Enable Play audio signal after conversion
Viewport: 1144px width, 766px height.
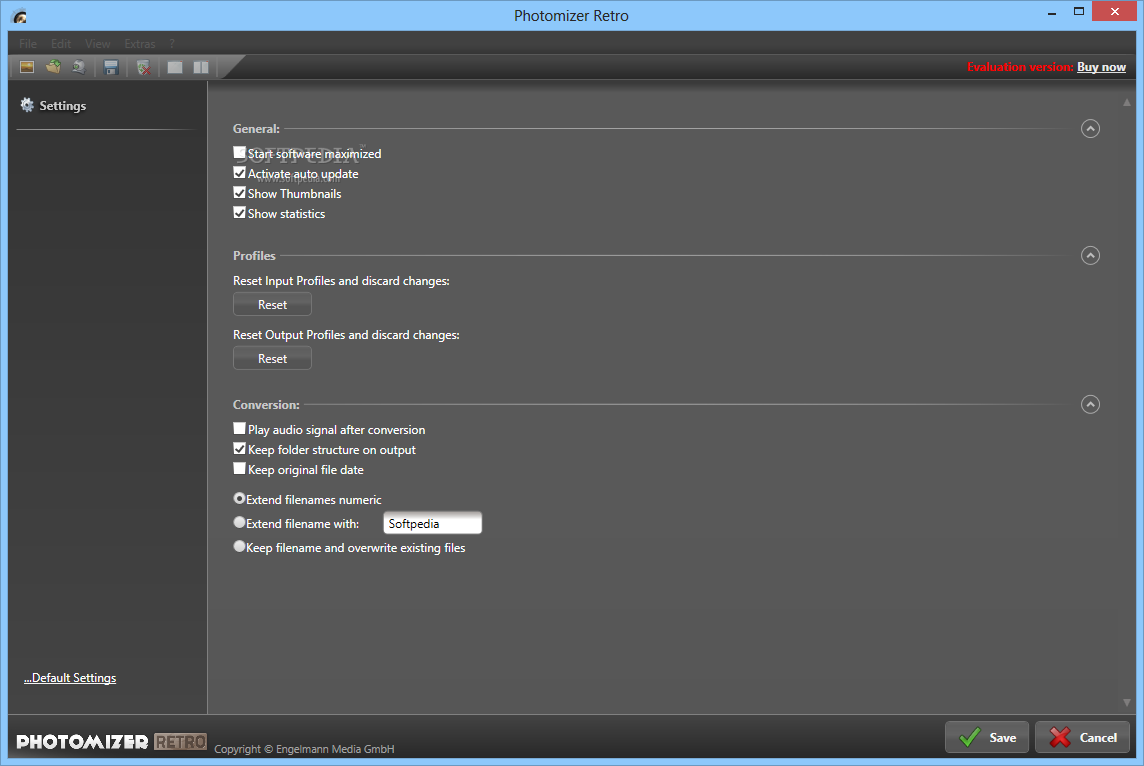point(239,428)
